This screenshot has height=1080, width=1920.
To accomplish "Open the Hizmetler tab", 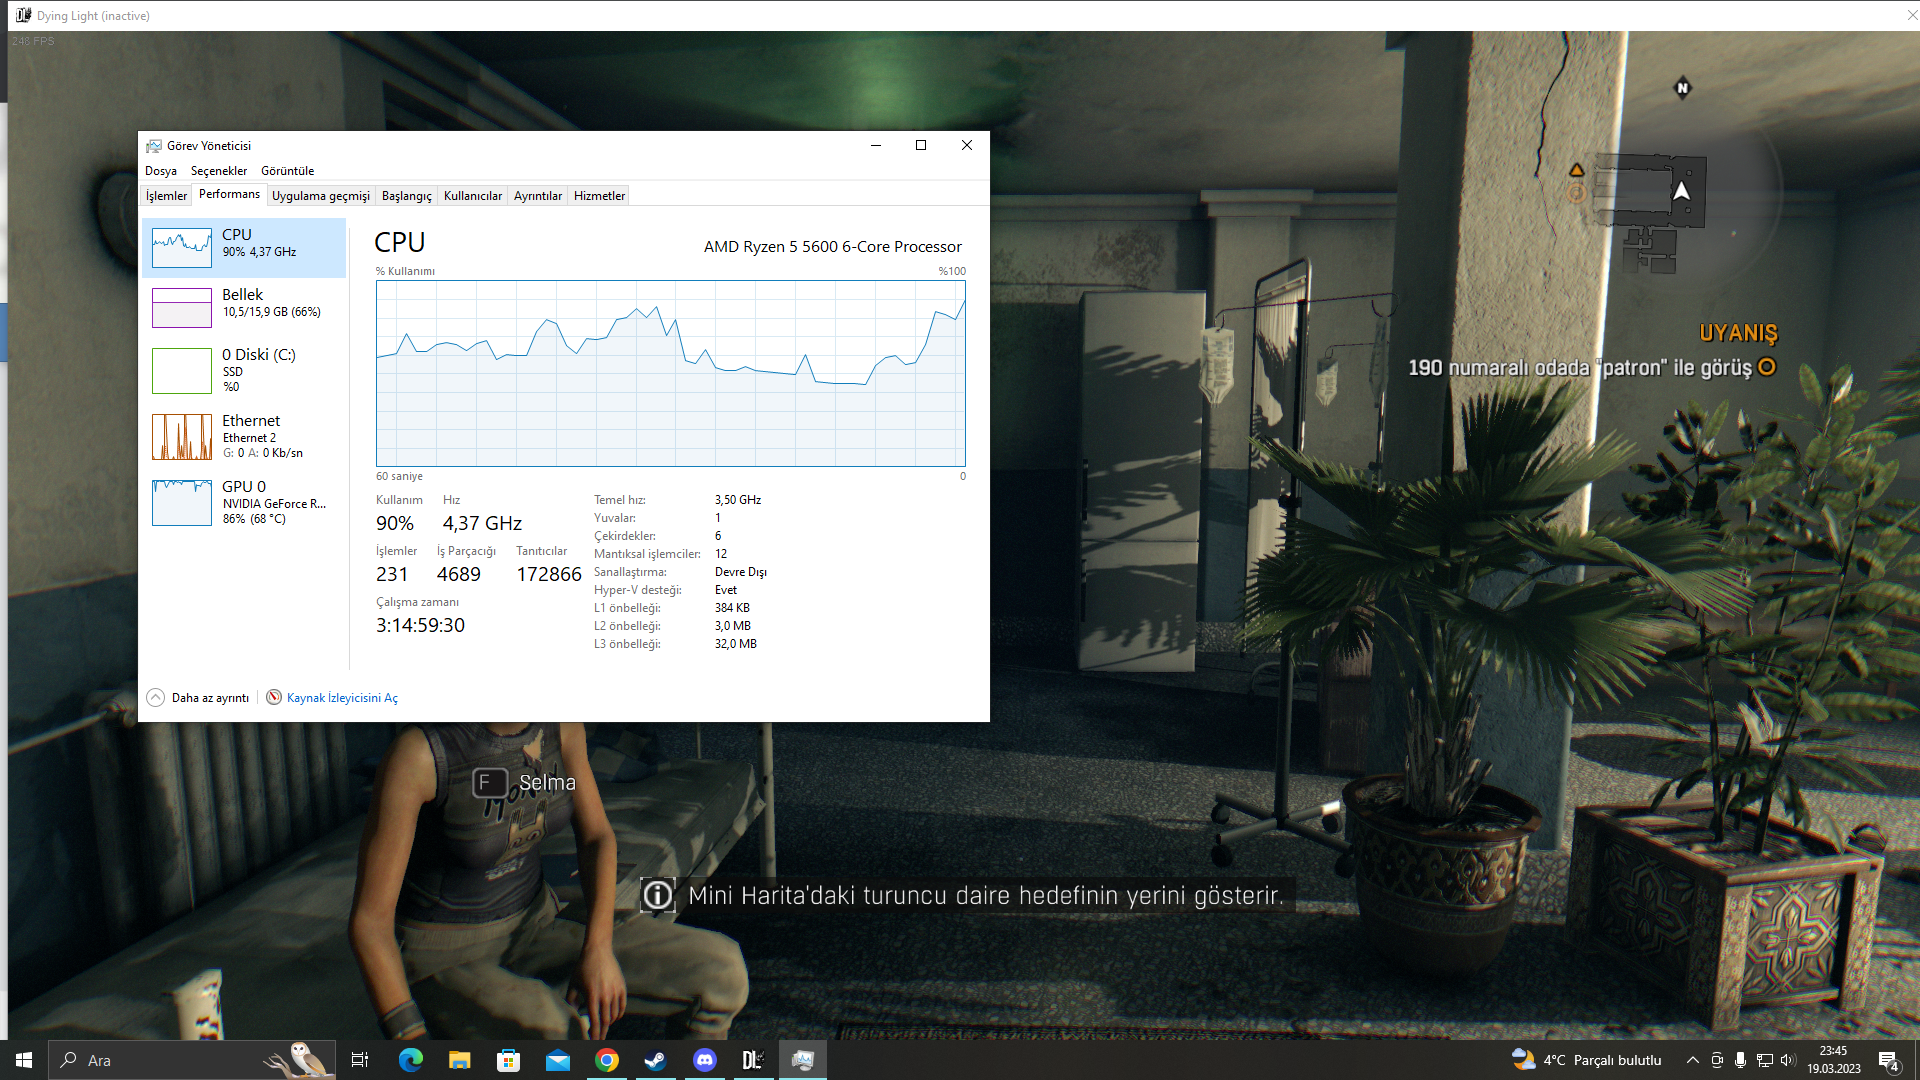I will click(599, 196).
